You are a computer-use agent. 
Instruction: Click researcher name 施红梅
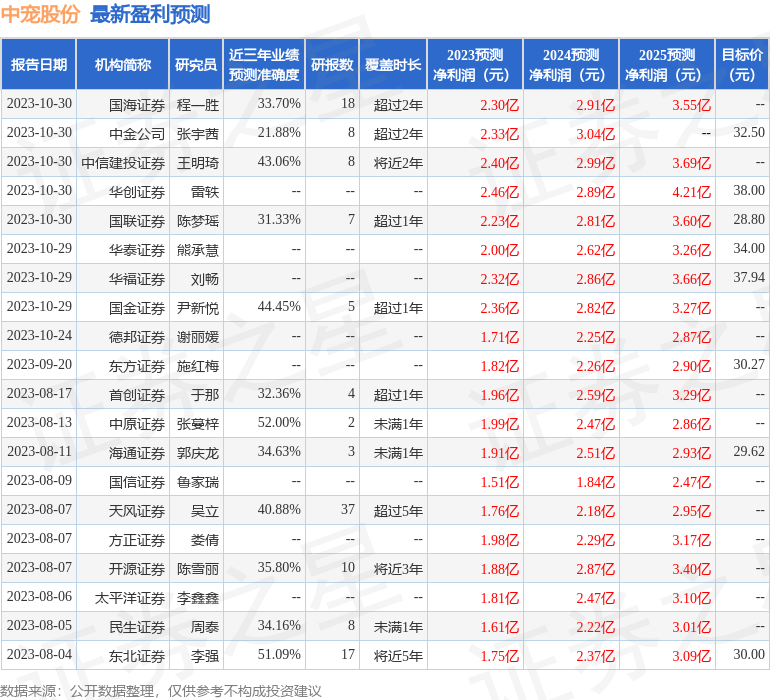point(198,365)
